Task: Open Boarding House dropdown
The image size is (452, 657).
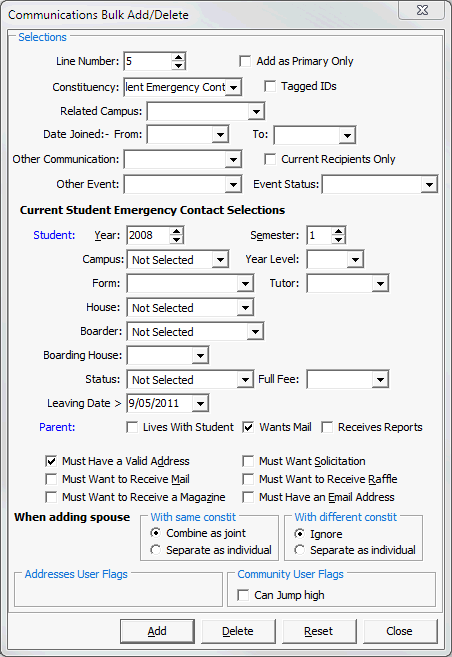Action: pos(200,356)
